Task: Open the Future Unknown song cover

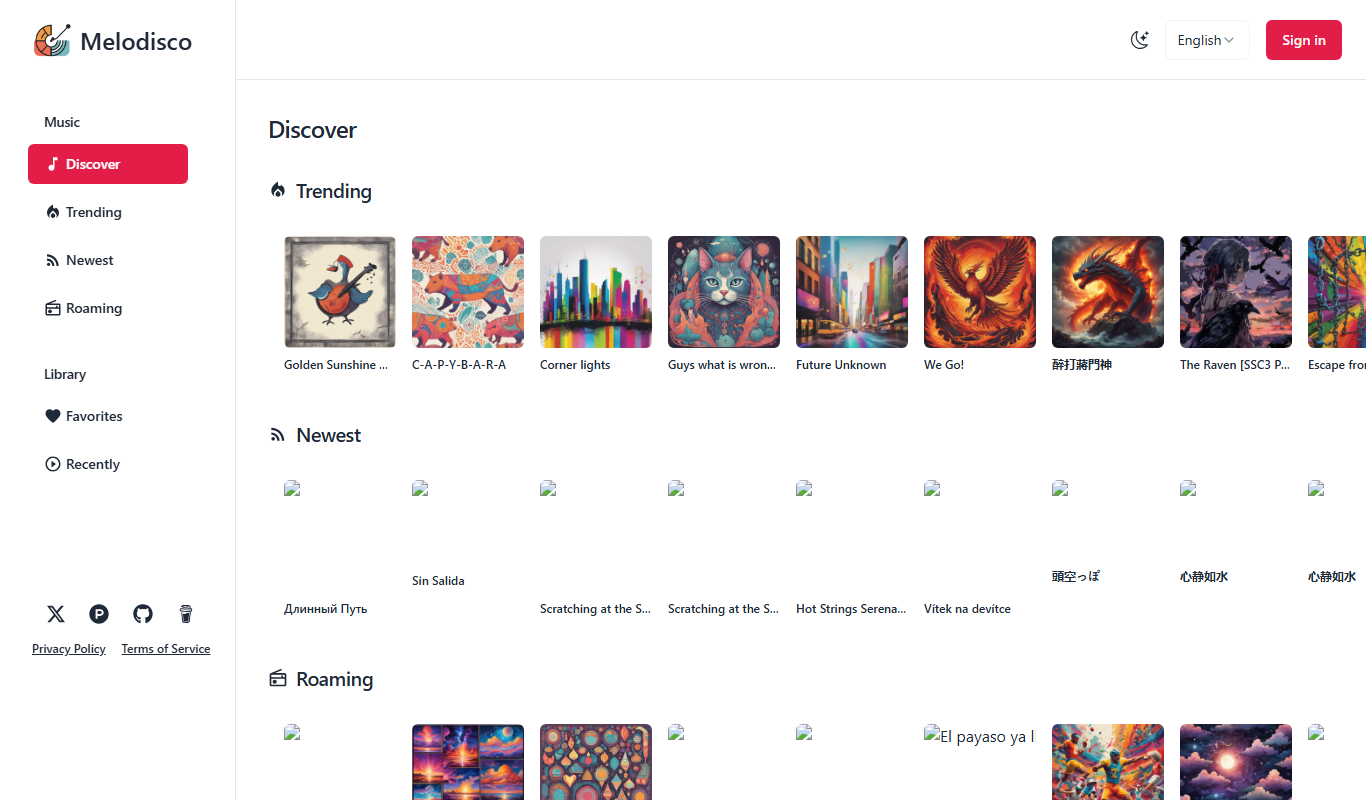Action: tap(852, 292)
